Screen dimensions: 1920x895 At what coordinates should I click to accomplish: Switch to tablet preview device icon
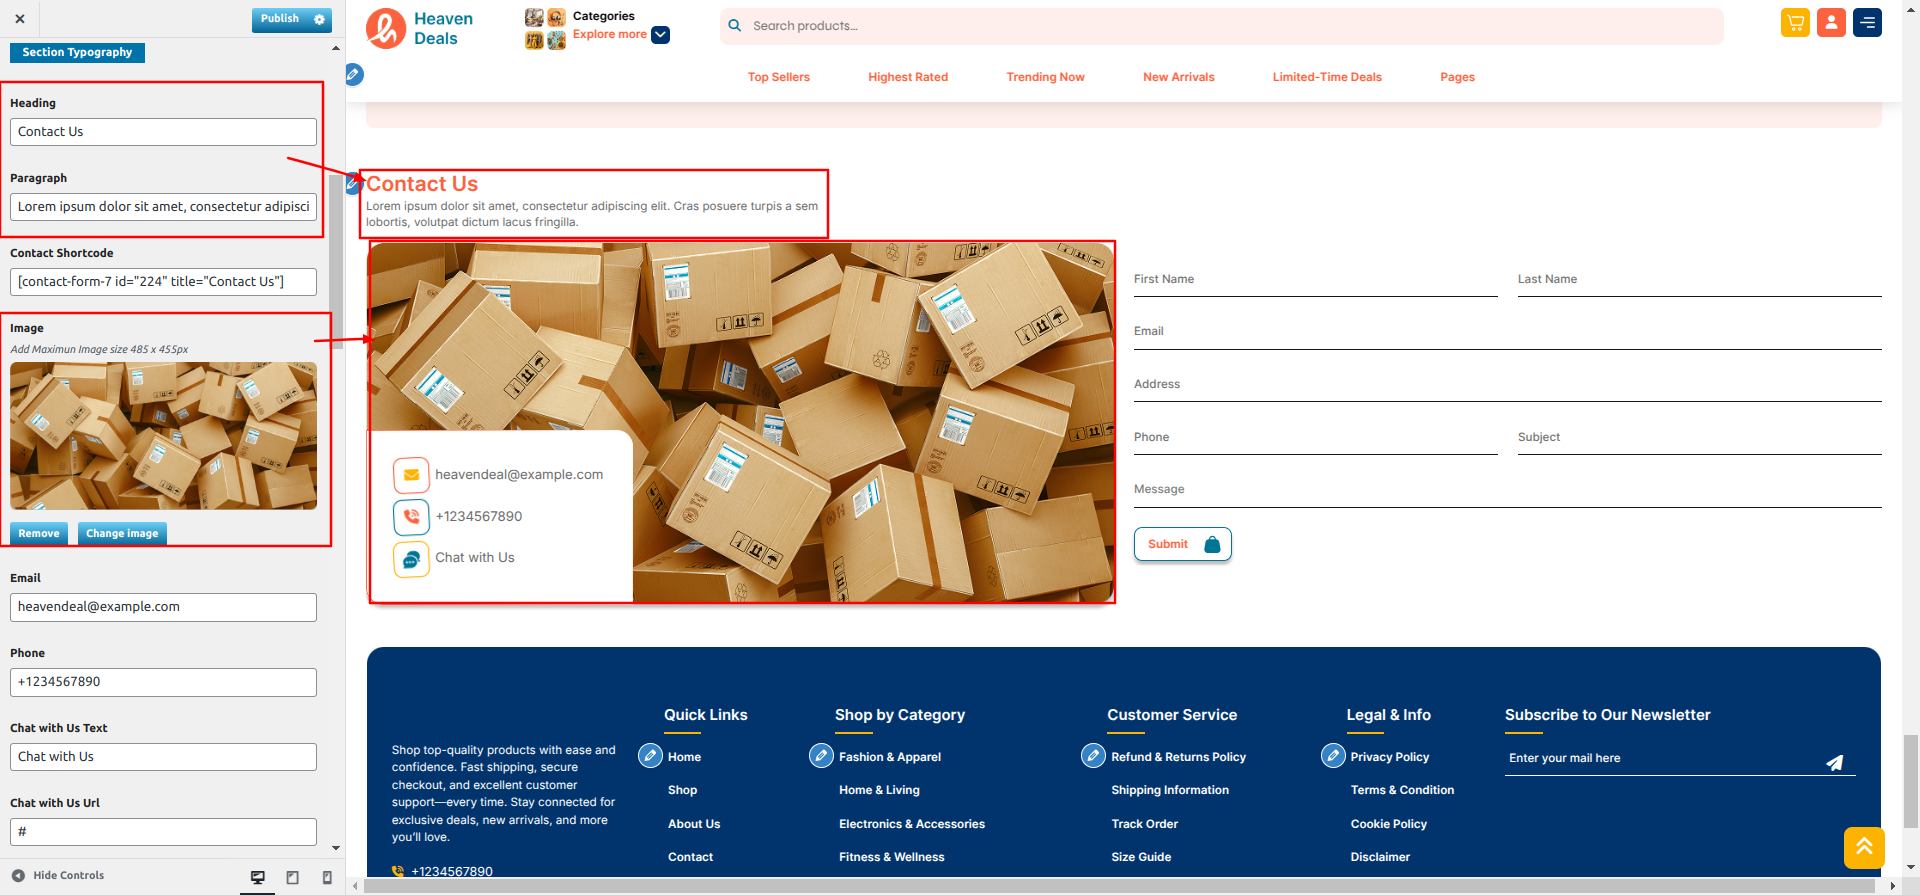click(x=293, y=877)
